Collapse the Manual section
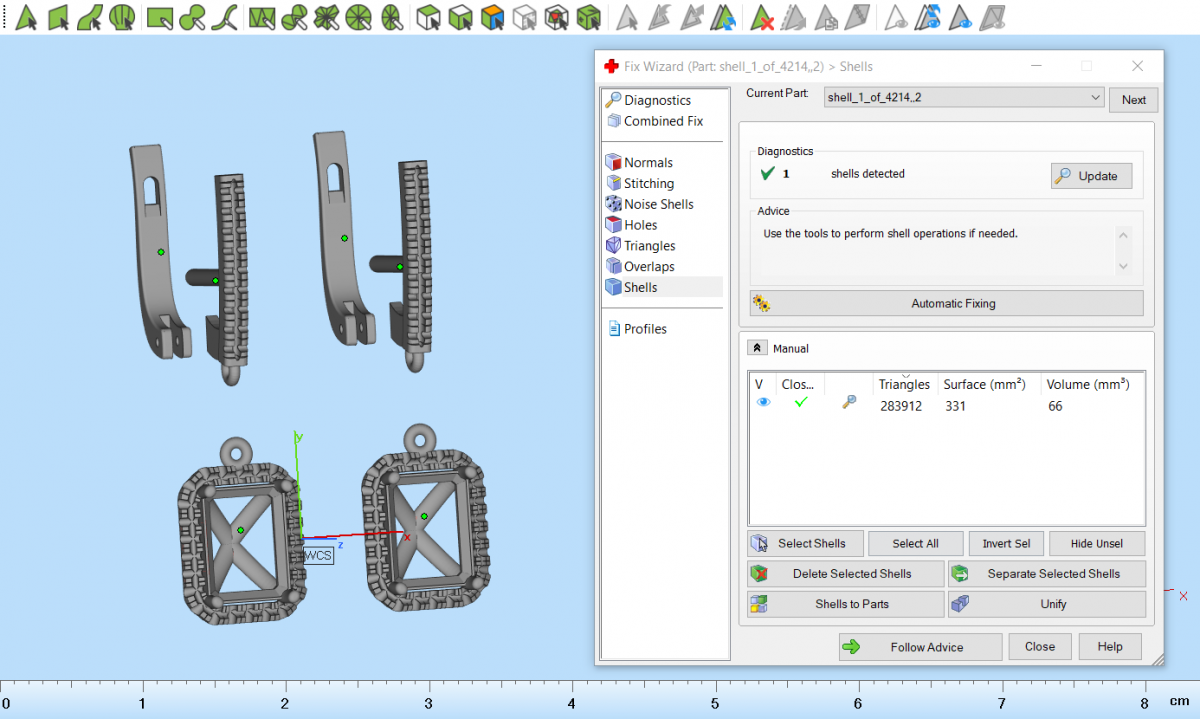The height and width of the screenshot is (719, 1200). click(757, 348)
